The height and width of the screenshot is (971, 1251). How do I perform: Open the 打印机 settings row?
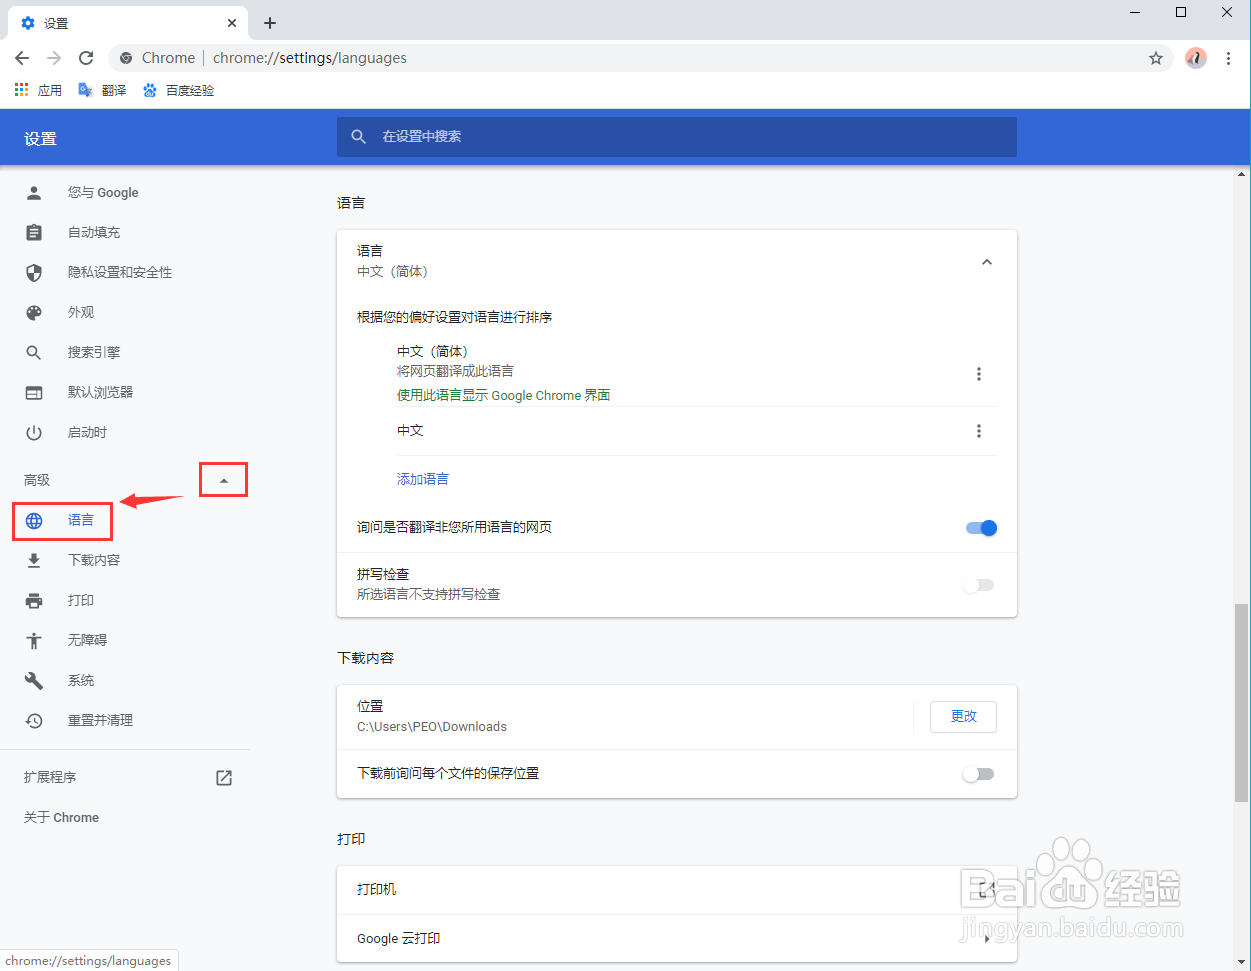[677, 890]
